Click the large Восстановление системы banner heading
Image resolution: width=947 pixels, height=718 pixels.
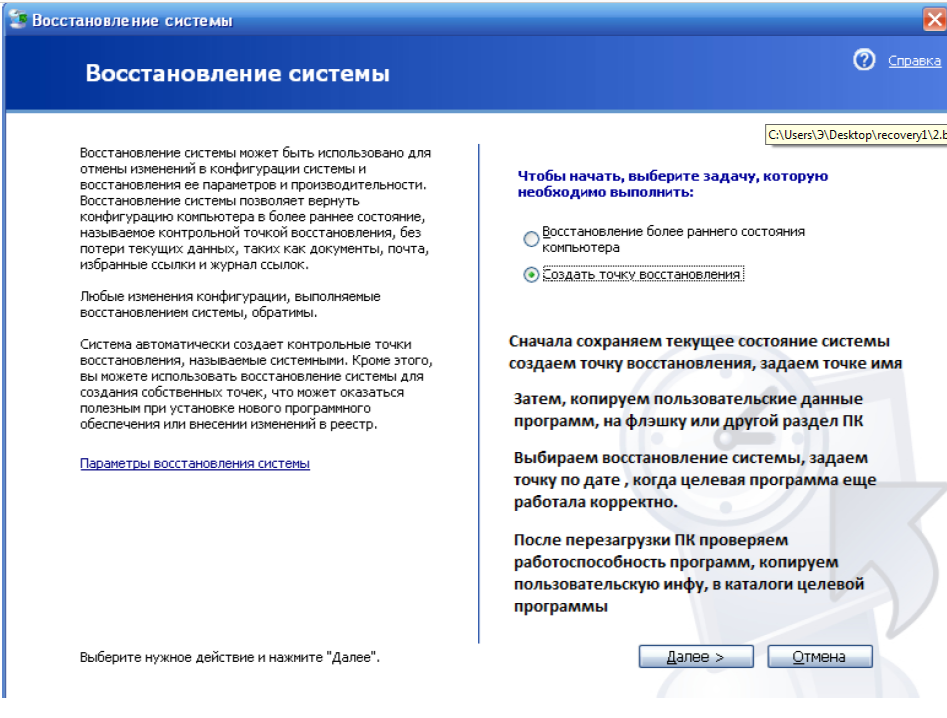(x=237, y=73)
